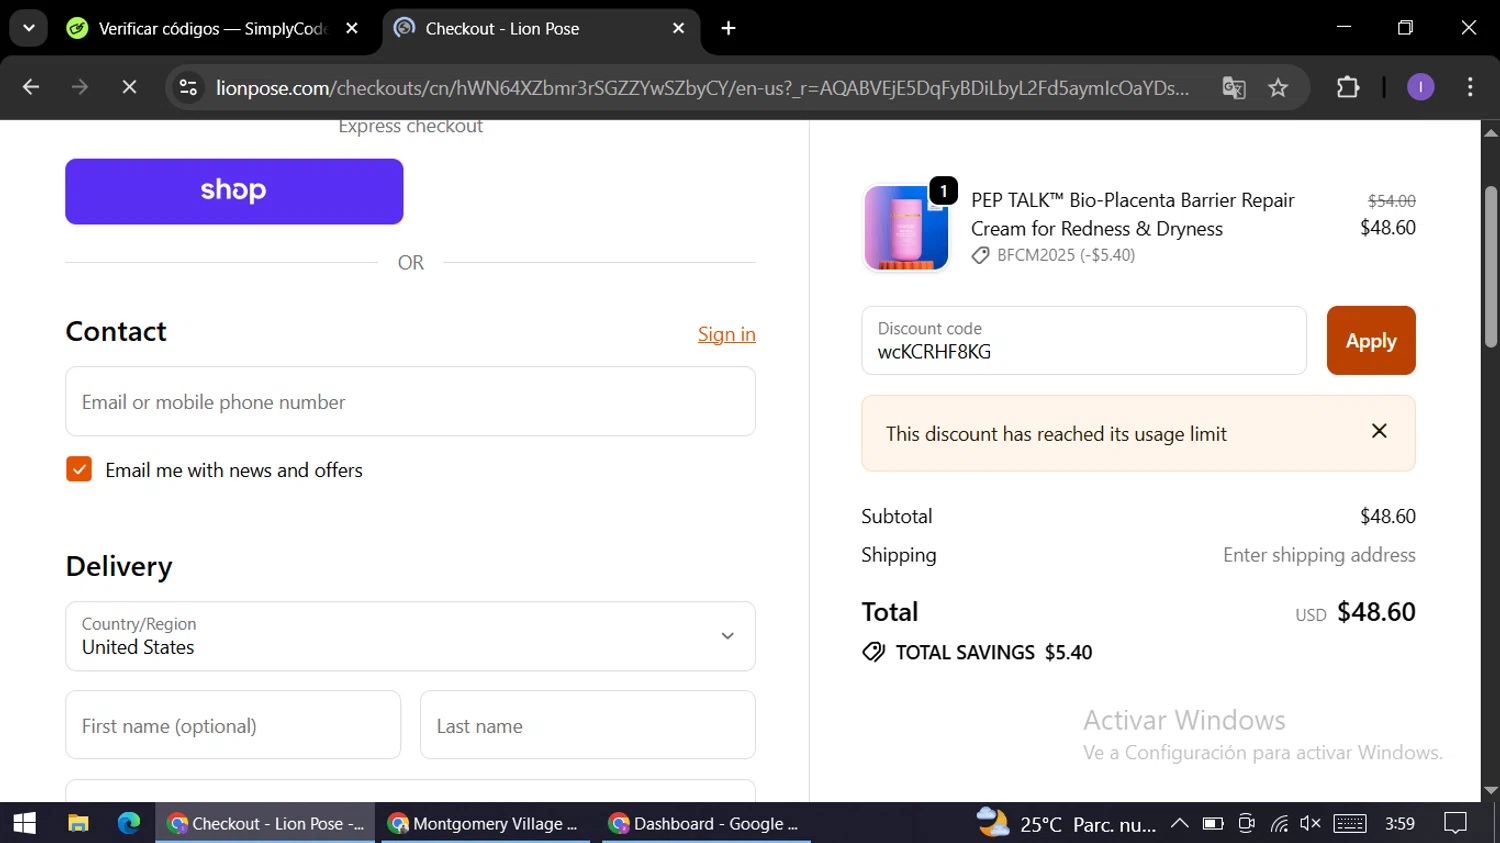
Task: Go forward to the next page
Action: point(80,87)
